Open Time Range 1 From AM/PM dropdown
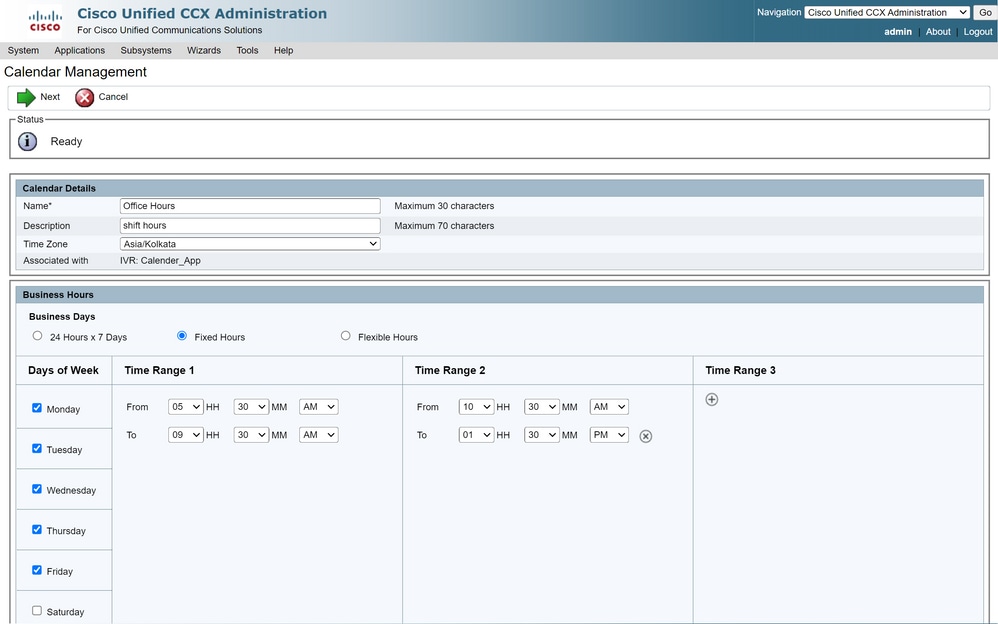Screen dimensions: 998x624 click(319, 407)
